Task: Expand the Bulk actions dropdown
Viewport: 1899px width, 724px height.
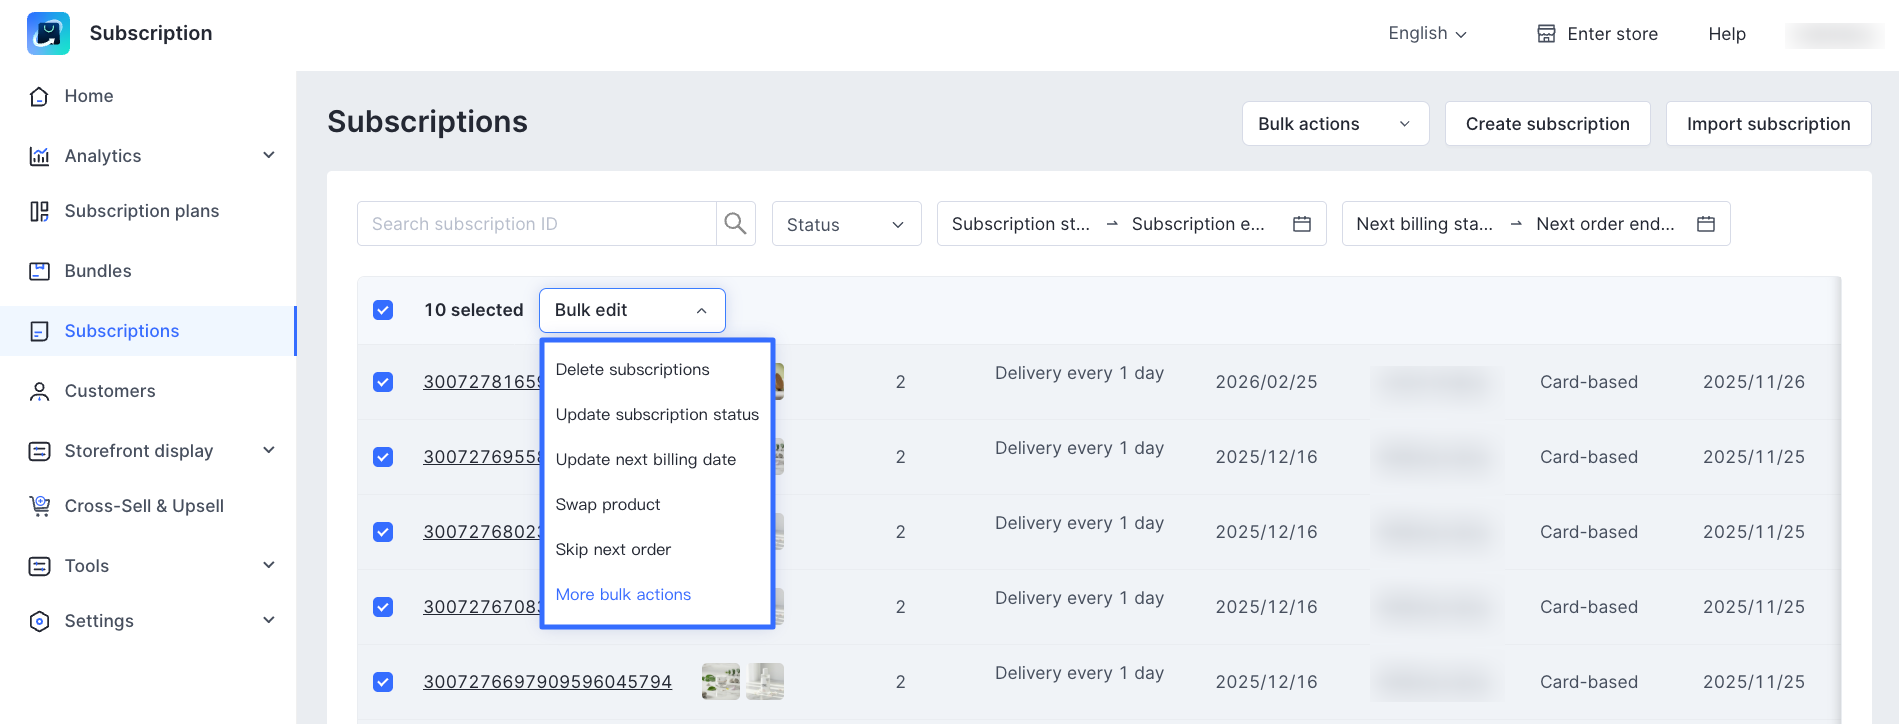Action: (x=1334, y=124)
